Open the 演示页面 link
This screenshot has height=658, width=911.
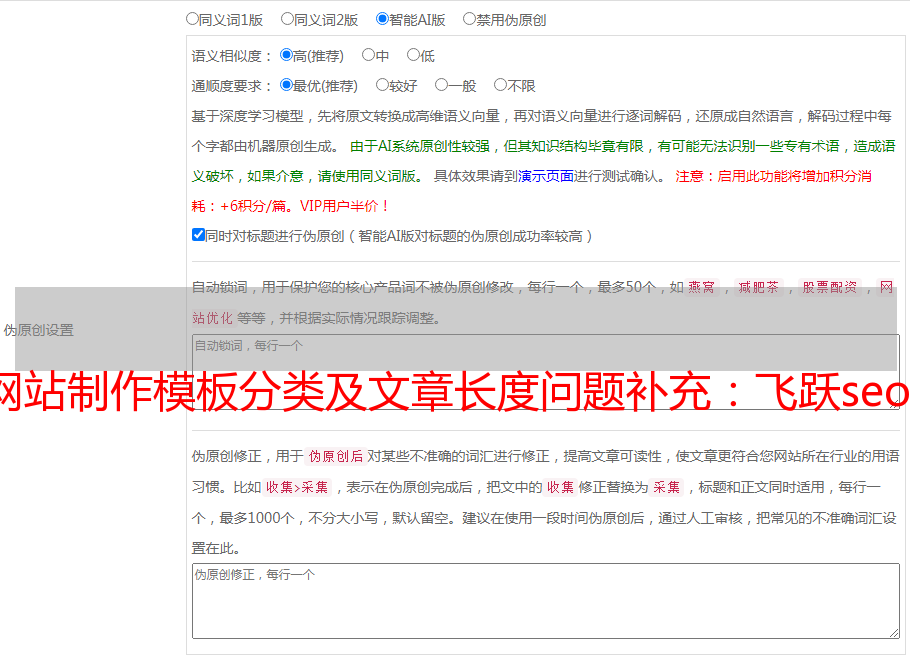tap(546, 176)
